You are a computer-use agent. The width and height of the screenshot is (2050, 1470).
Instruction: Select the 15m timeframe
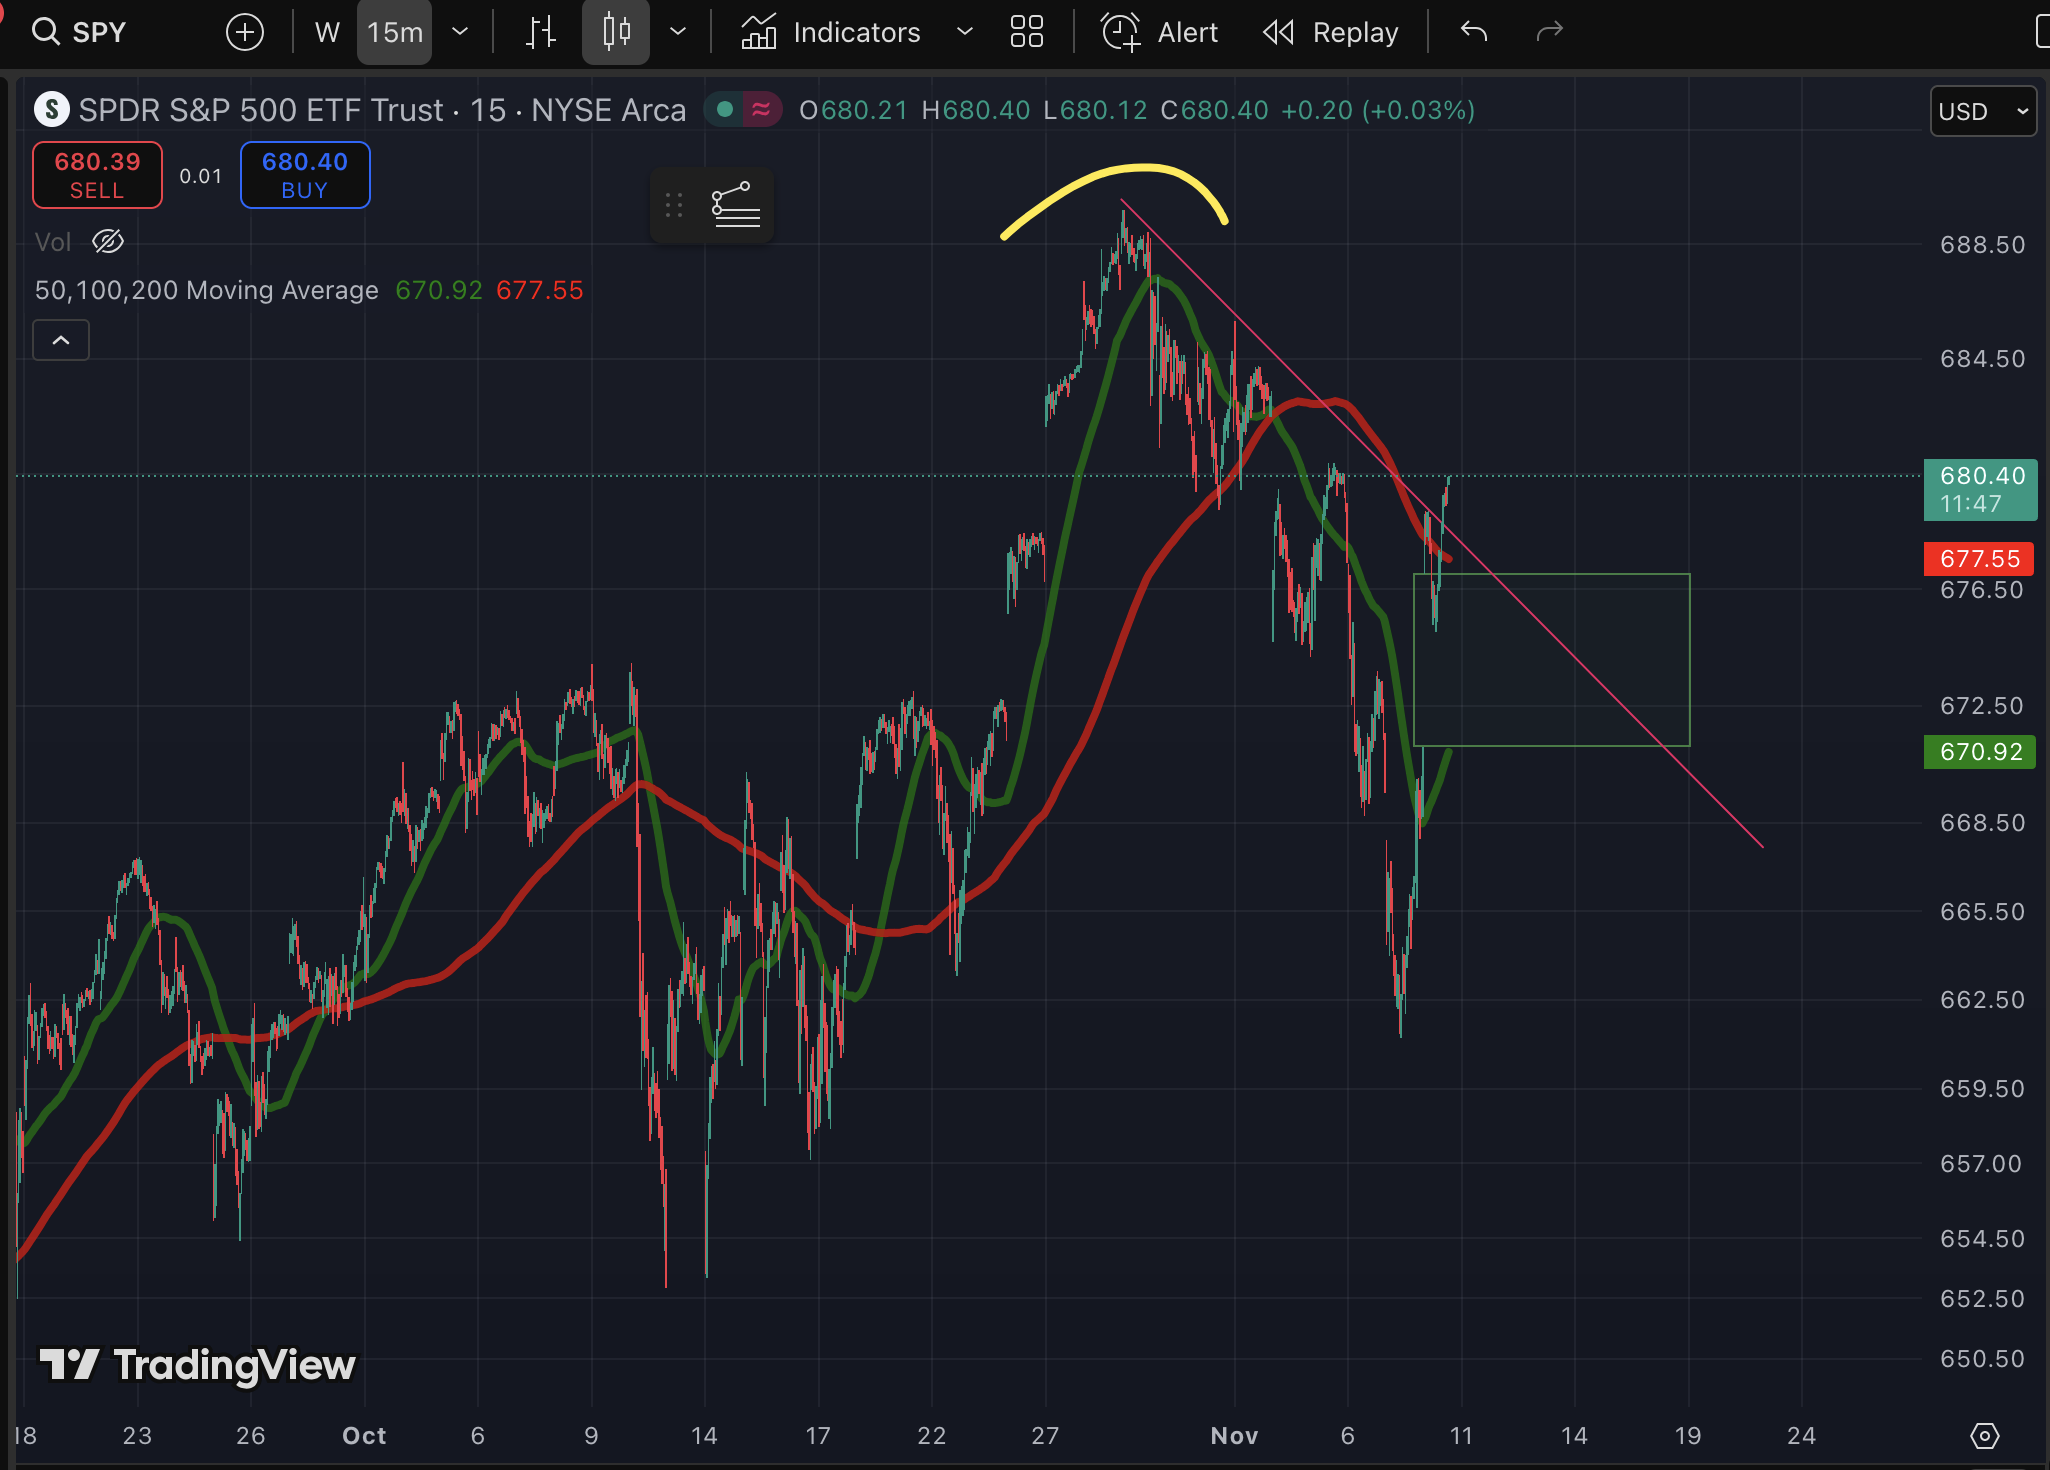[x=394, y=32]
